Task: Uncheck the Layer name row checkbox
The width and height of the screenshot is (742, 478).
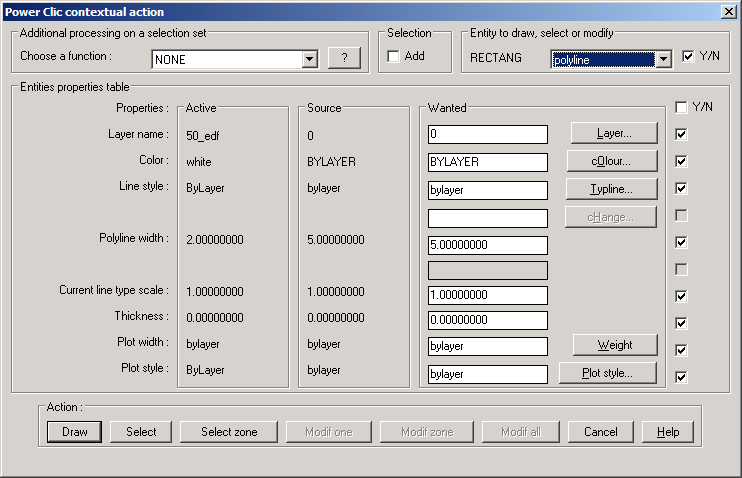Action: point(681,134)
